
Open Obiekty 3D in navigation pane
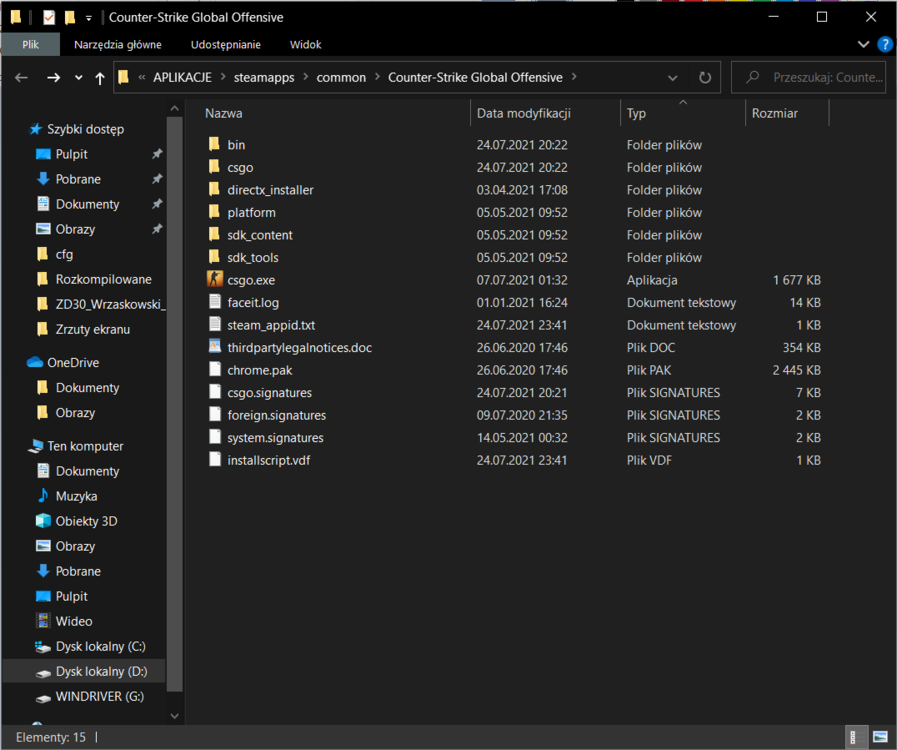coord(77,521)
